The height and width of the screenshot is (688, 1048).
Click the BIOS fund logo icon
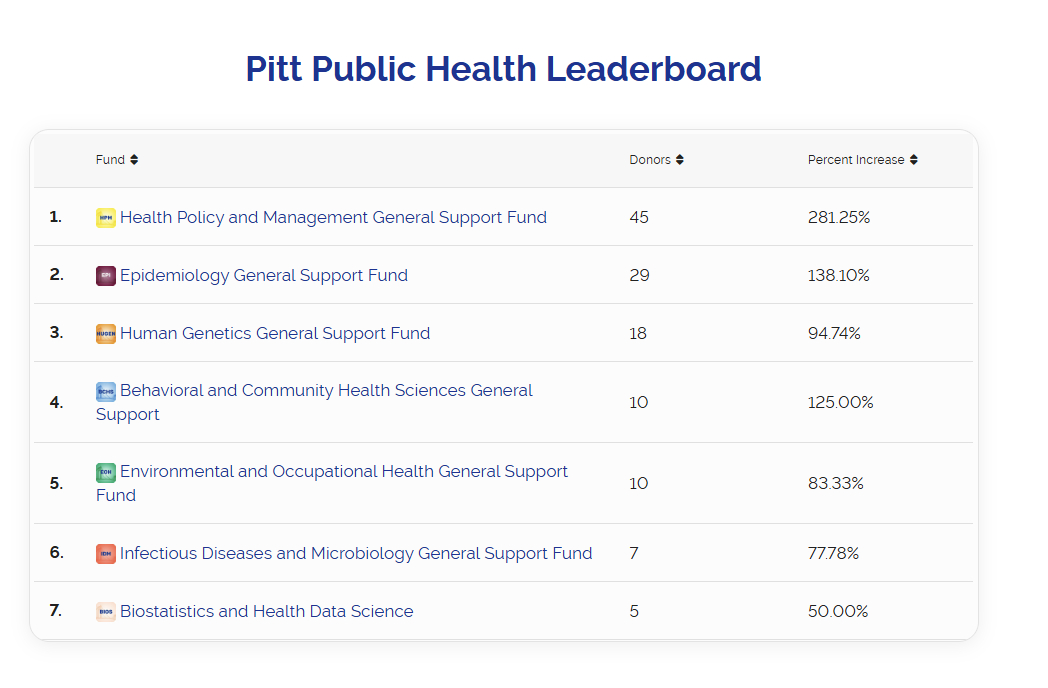pyautogui.click(x=106, y=612)
